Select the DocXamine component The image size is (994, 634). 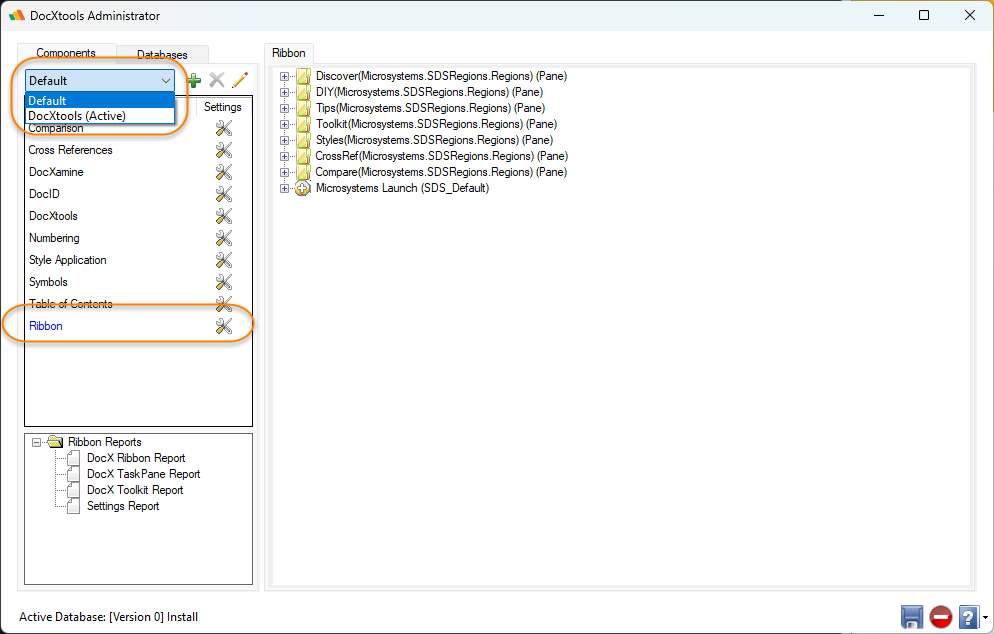pyautogui.click(x=56, y=172)
